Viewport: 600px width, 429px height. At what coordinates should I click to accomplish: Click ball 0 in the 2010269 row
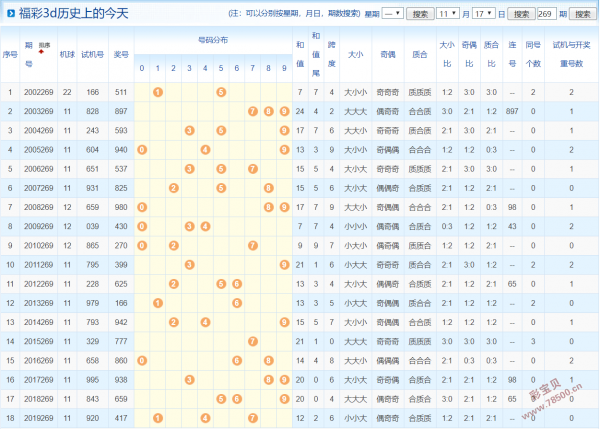[142, 245]
